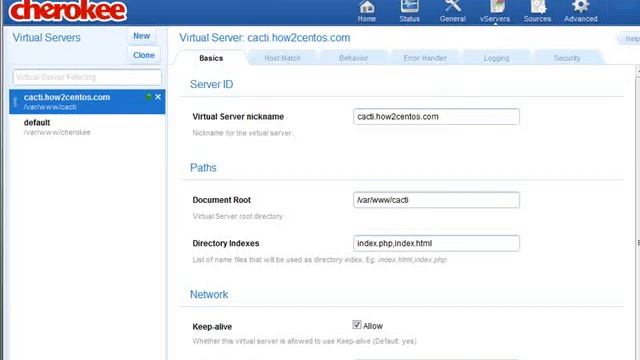640x360 pixels.
Task: Click the 'Virtual Server: cacti.how2centos.com' title
Action: click(x=265, y=38)
